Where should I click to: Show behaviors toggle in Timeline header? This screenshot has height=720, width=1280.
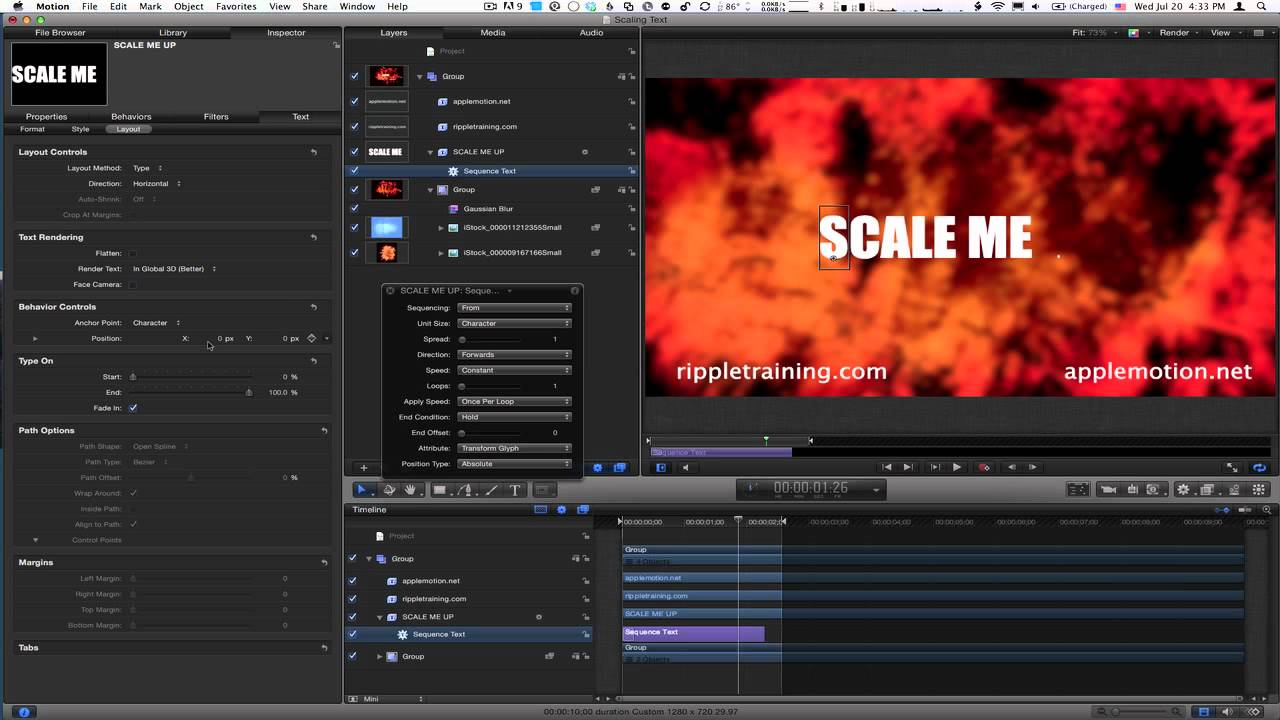pos(561,509)
